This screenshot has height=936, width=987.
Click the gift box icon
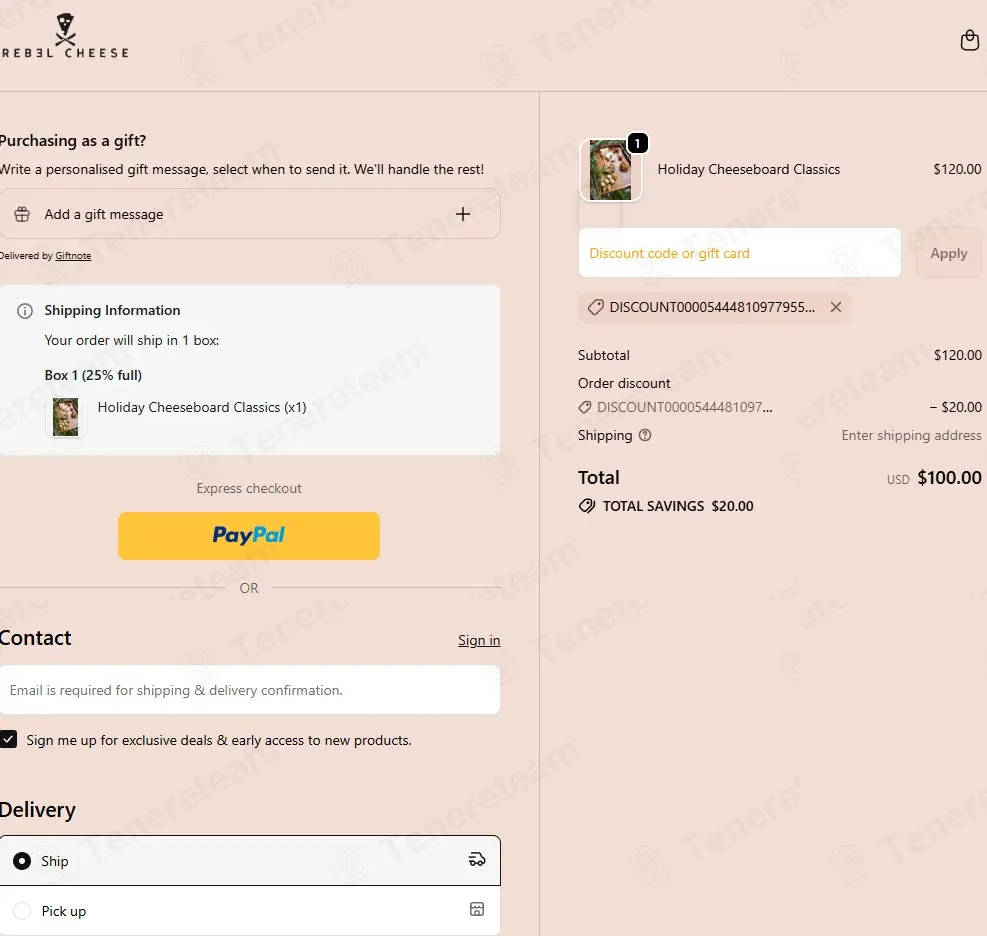pos(22,214)
